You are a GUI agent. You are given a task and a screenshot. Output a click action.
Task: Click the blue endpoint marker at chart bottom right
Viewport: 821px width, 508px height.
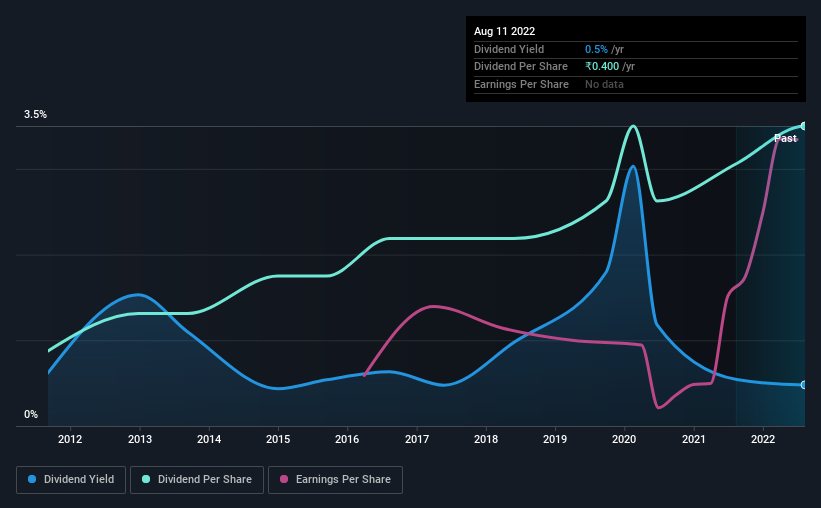(804, 385)
